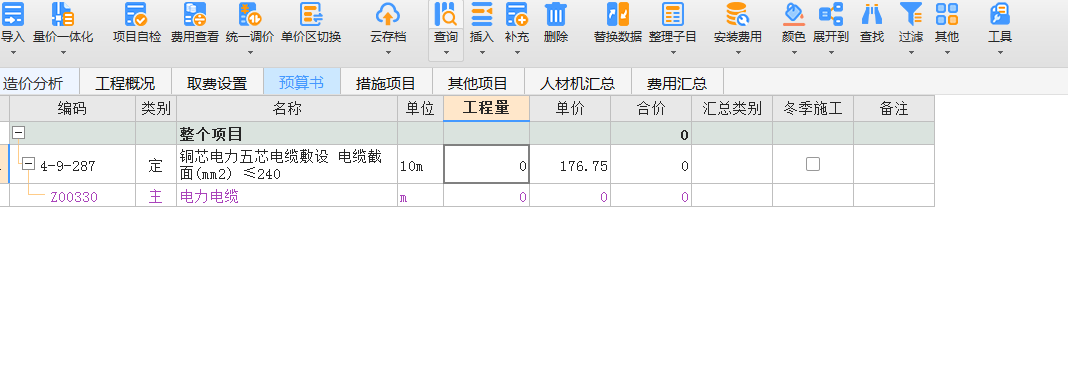
Task: Click the 导入 import icon
Action: [x=12, y=14]
